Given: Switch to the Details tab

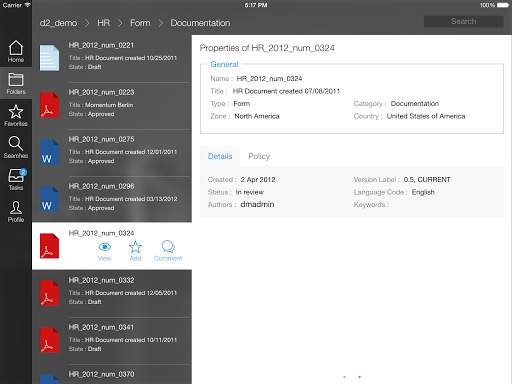Looking at the screenshot, I should click(x=220, y=156).
